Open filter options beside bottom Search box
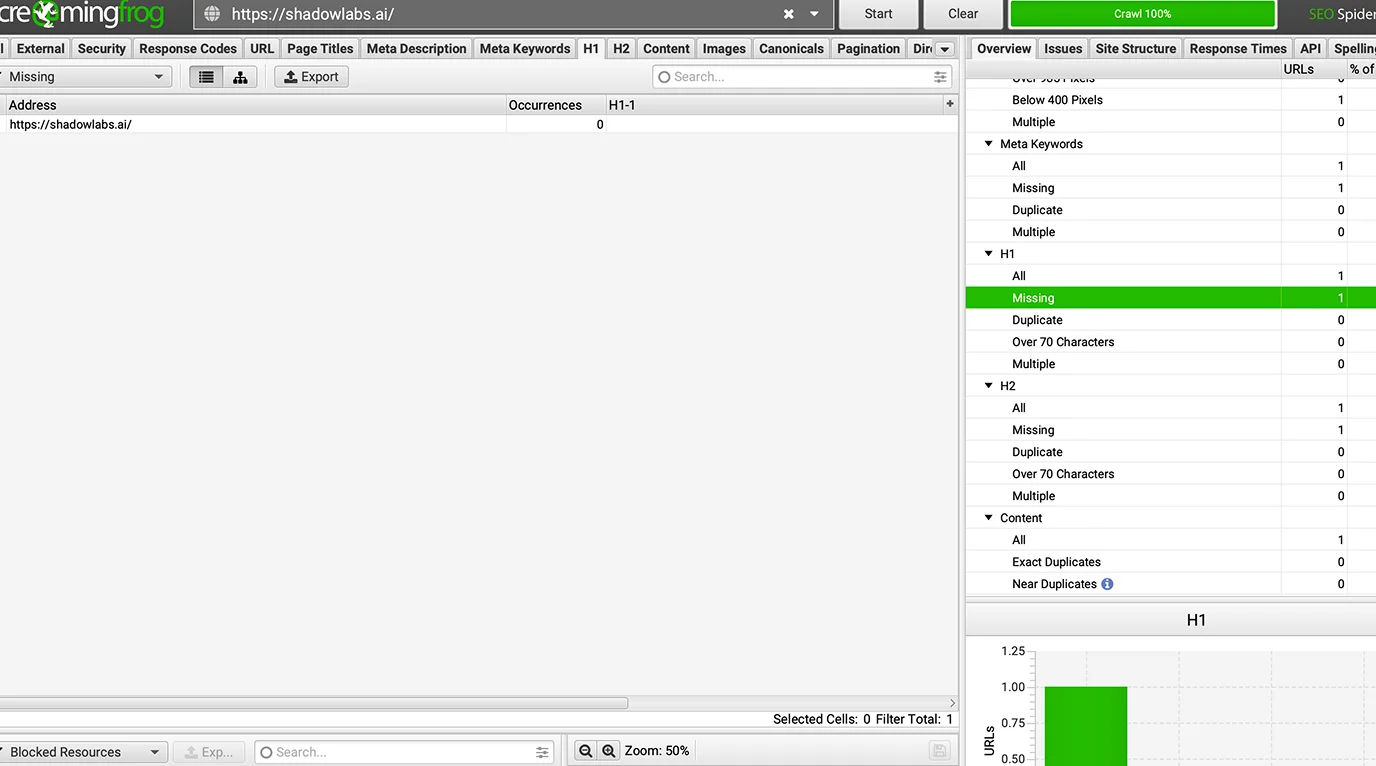The width and height of the screenshot is (1376, 766). click(x=542, y=752)
